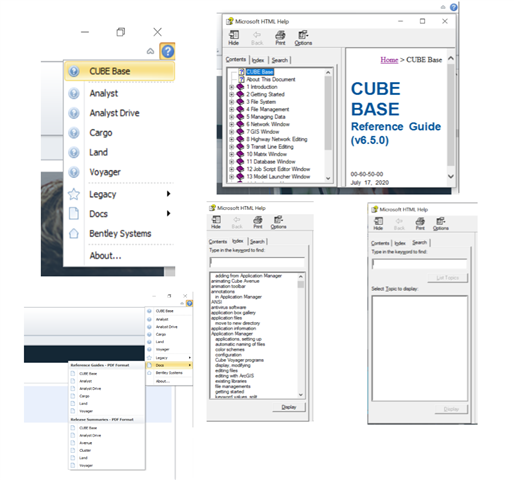Screen dimensions: 514x480
Task: Click Hide in the CUBE Base help window
Action: point(234,38)
